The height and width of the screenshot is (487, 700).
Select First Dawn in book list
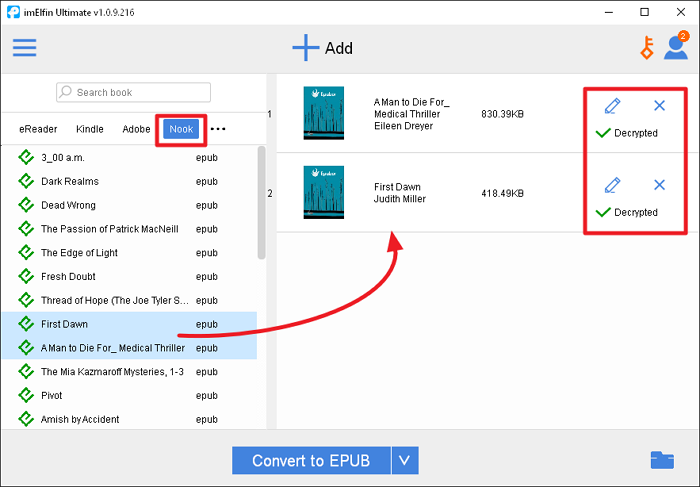click(129, 324)
